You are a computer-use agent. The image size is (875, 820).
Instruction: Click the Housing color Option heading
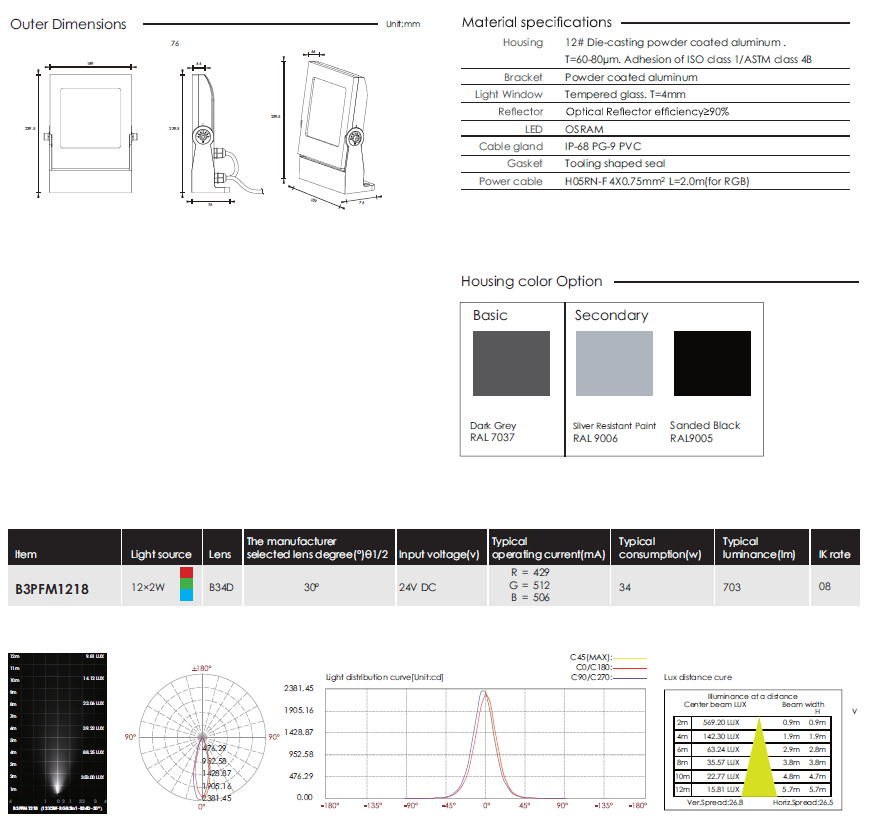[x=531, y=281]
